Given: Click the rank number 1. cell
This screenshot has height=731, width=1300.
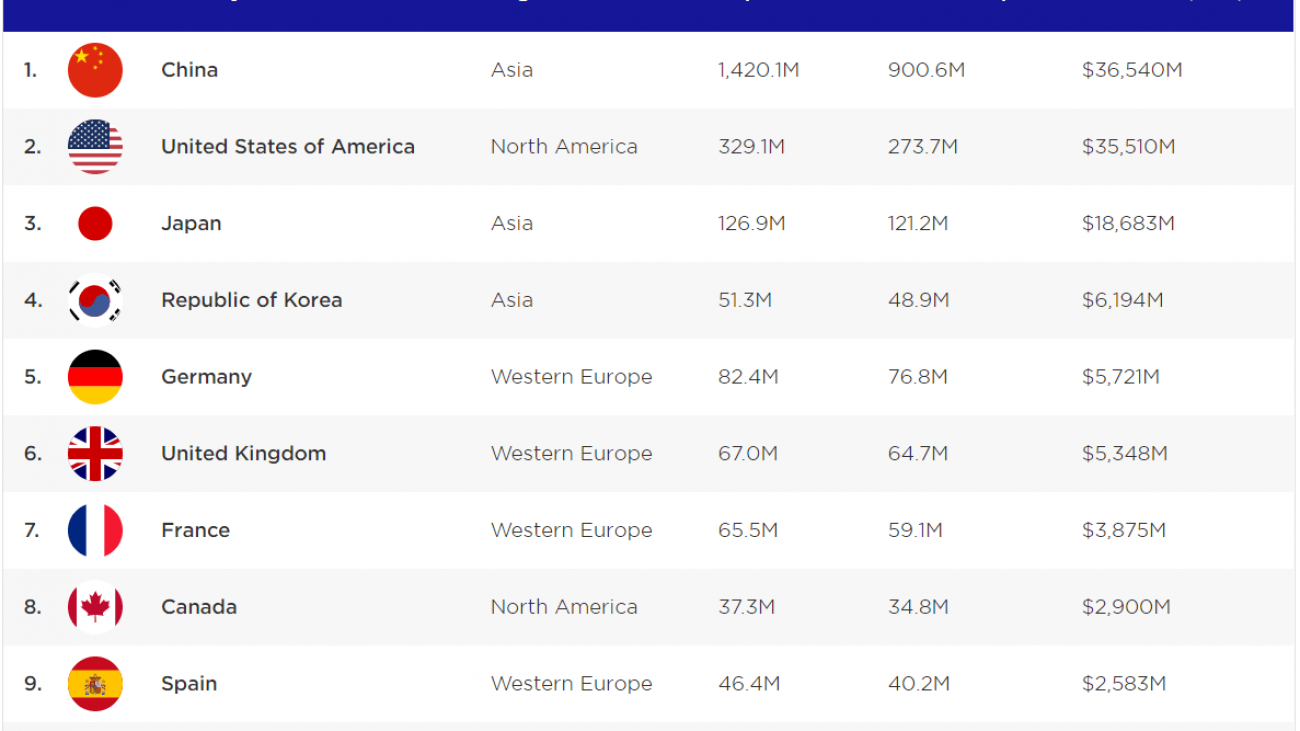Looking at the screenshot, I should [x=31, y=70].
